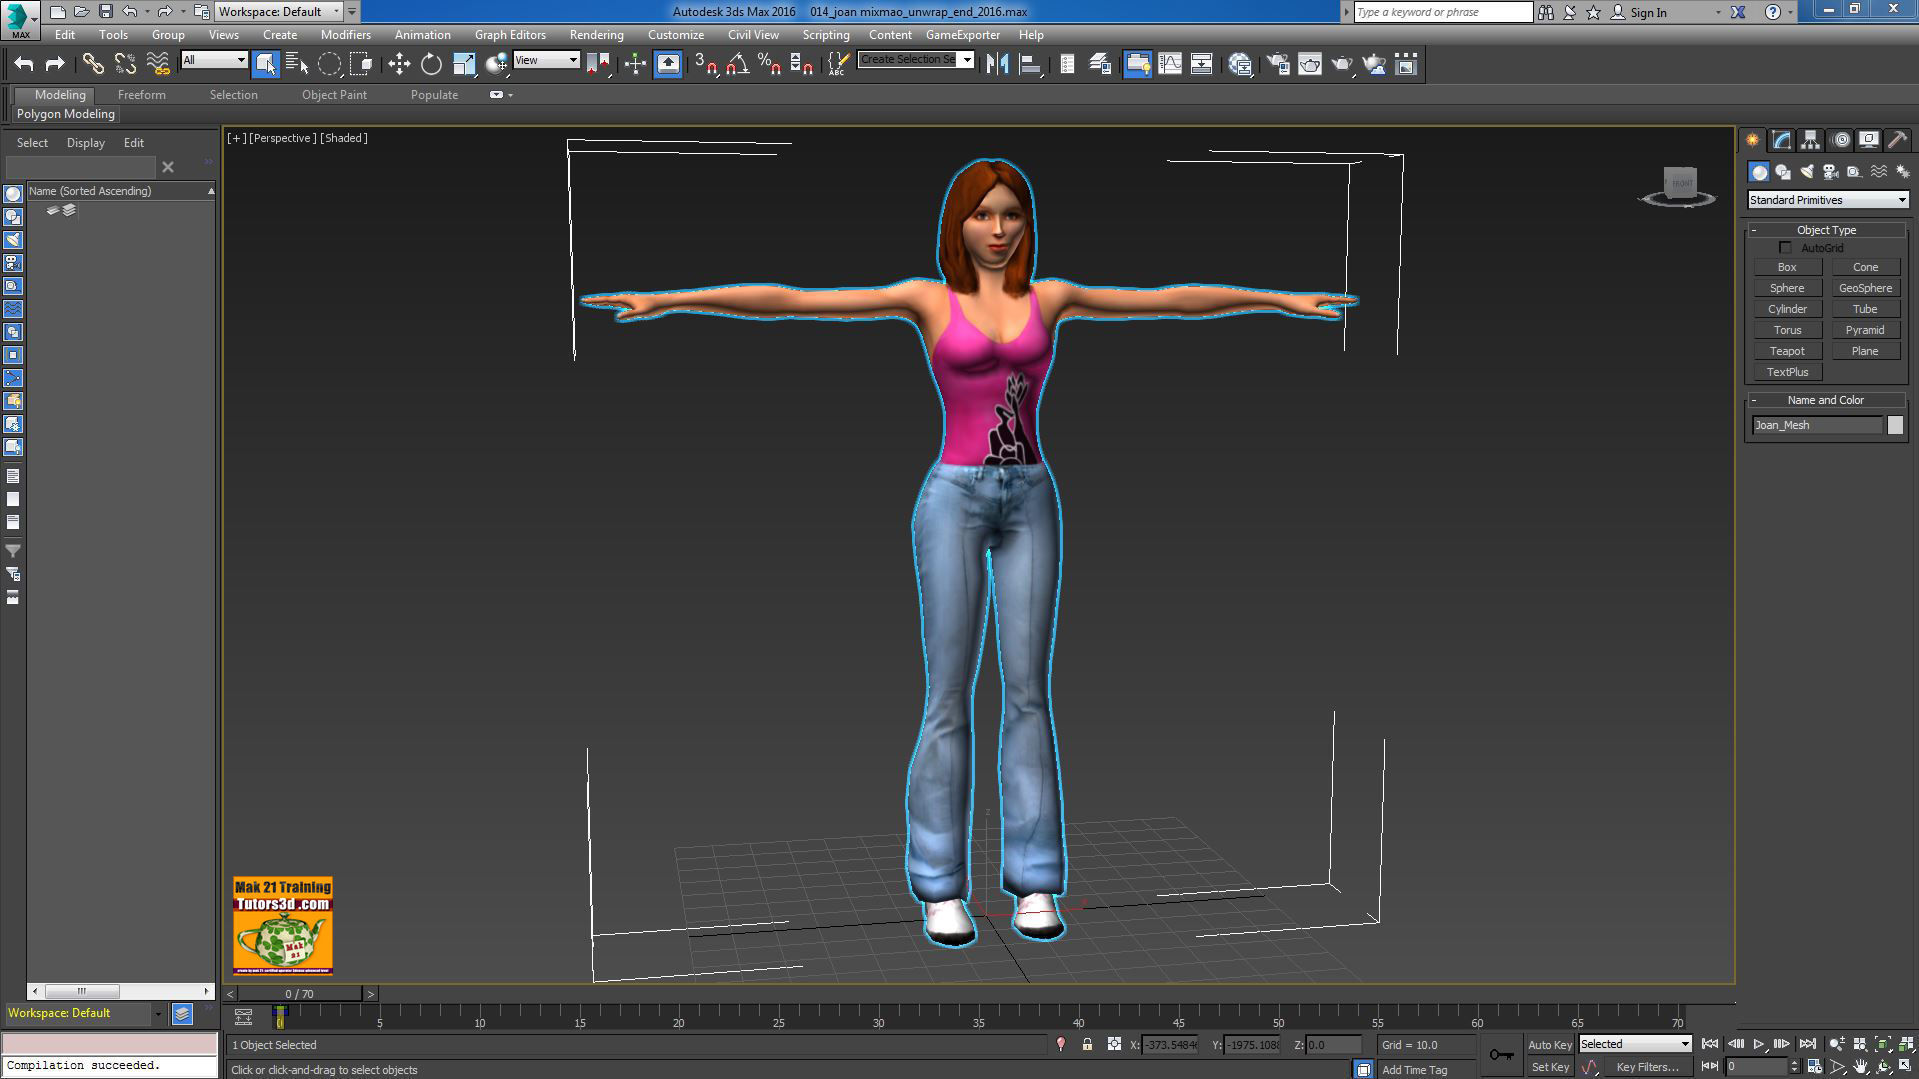This screenshot has height=1079, width=1919.
Task: Click the GeoSphere primitive button
Action: pyautogui.click(x=1865, y=288)
